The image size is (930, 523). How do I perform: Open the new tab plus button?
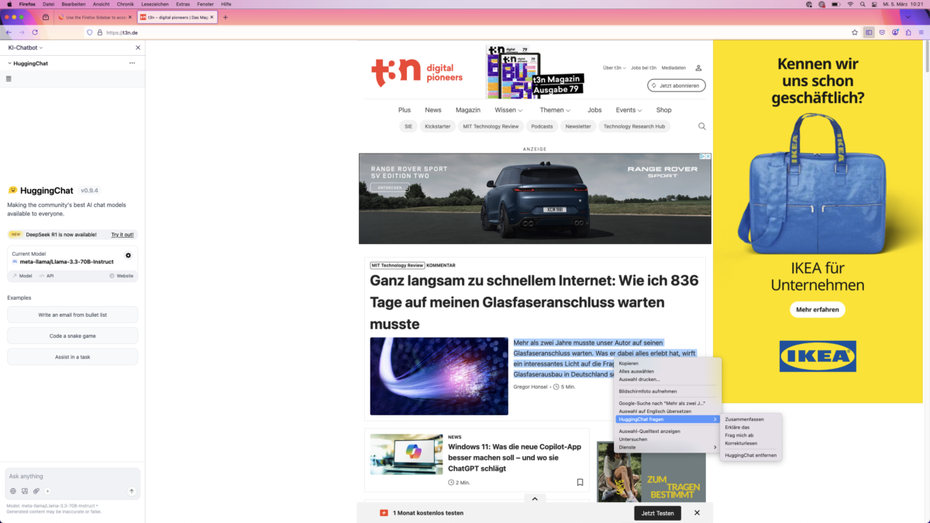click(x=225, y=17)
